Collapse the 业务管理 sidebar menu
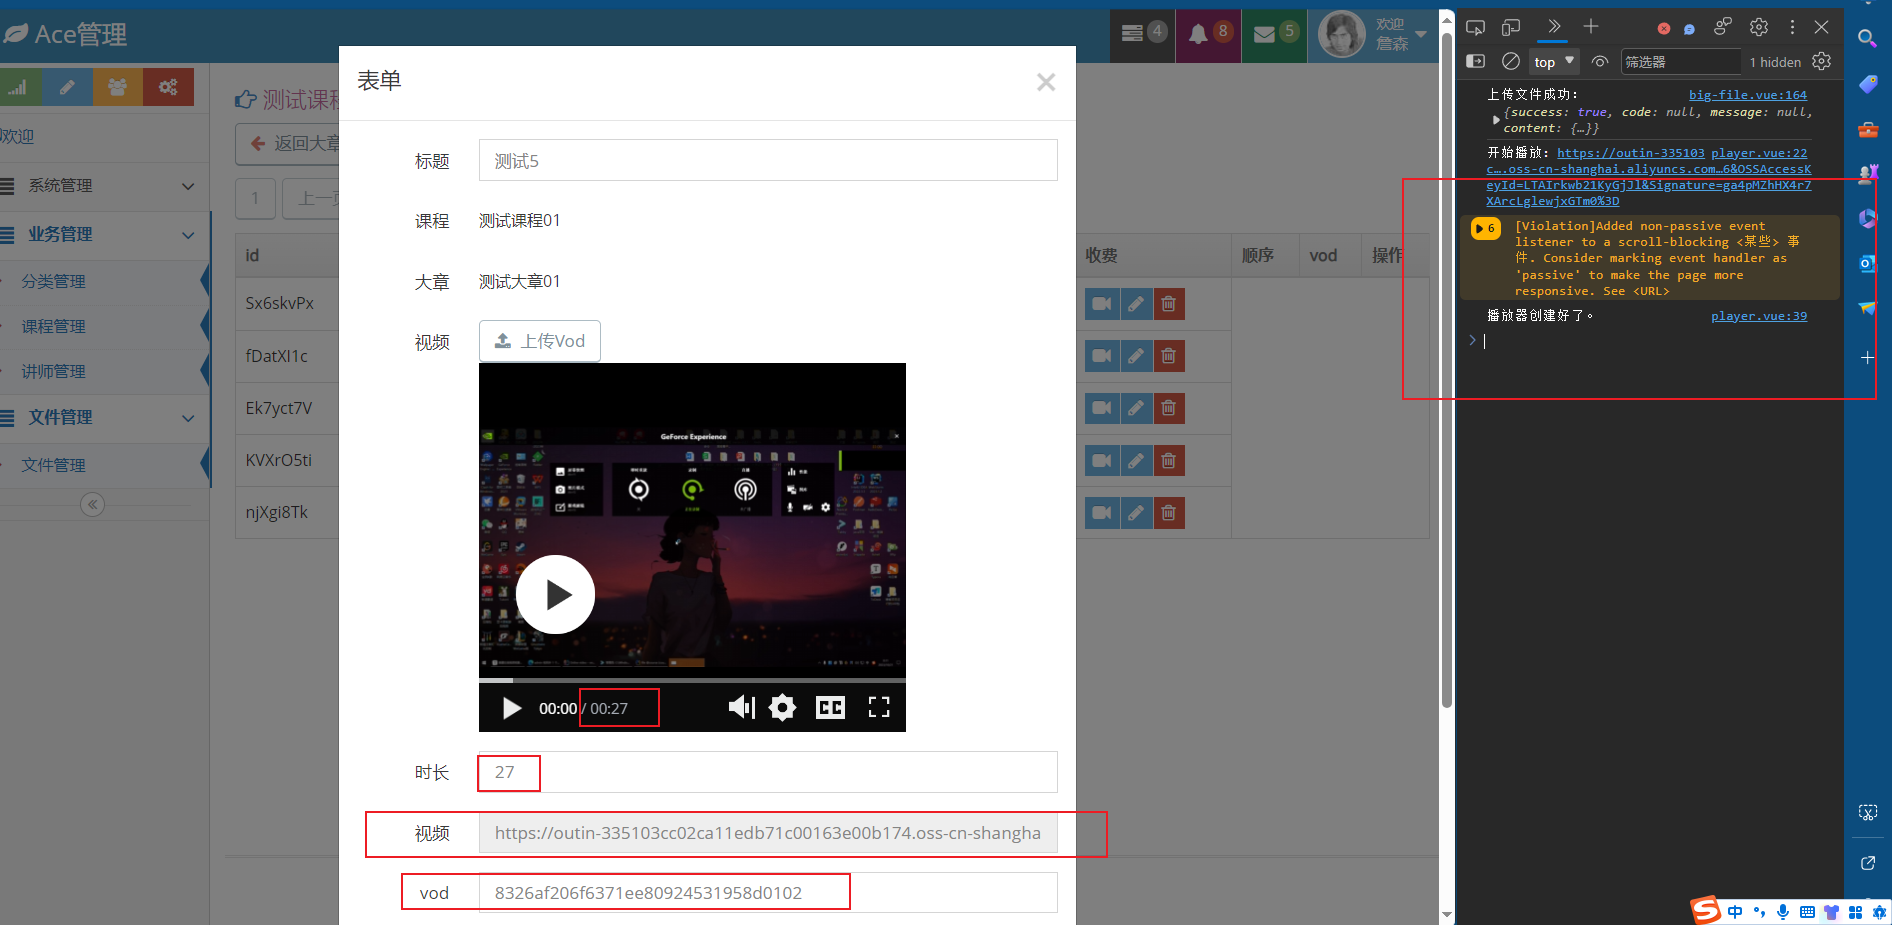 (x=104, y=235)
